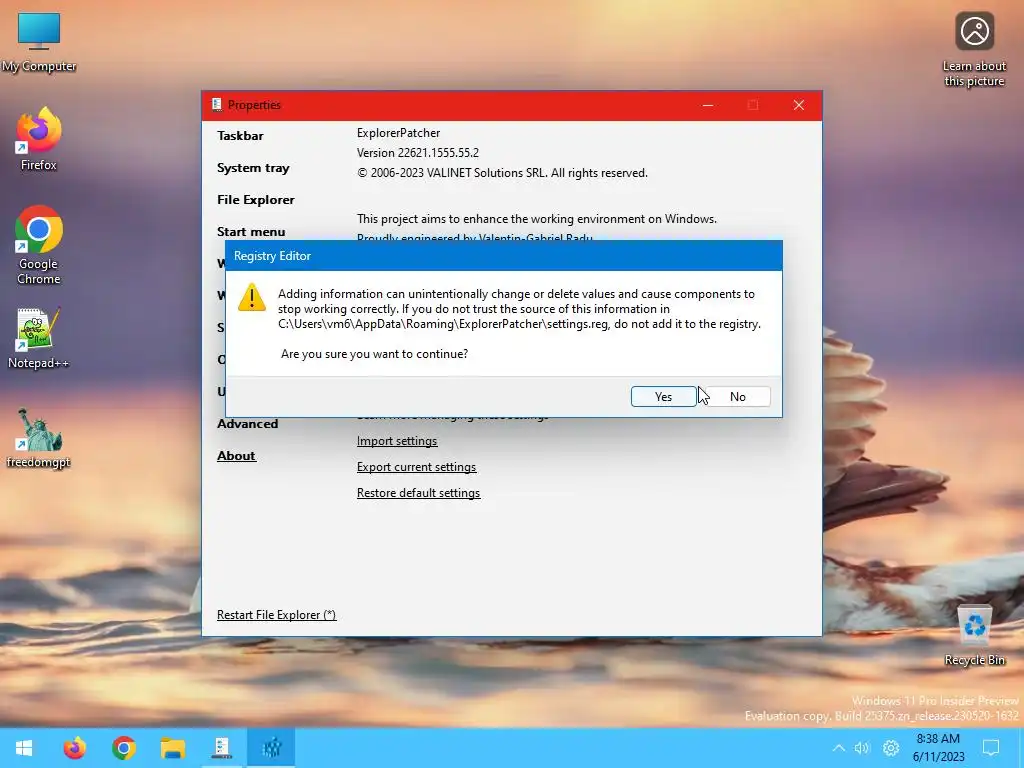Choose No in Registry Editor dialog

point(737,396)
